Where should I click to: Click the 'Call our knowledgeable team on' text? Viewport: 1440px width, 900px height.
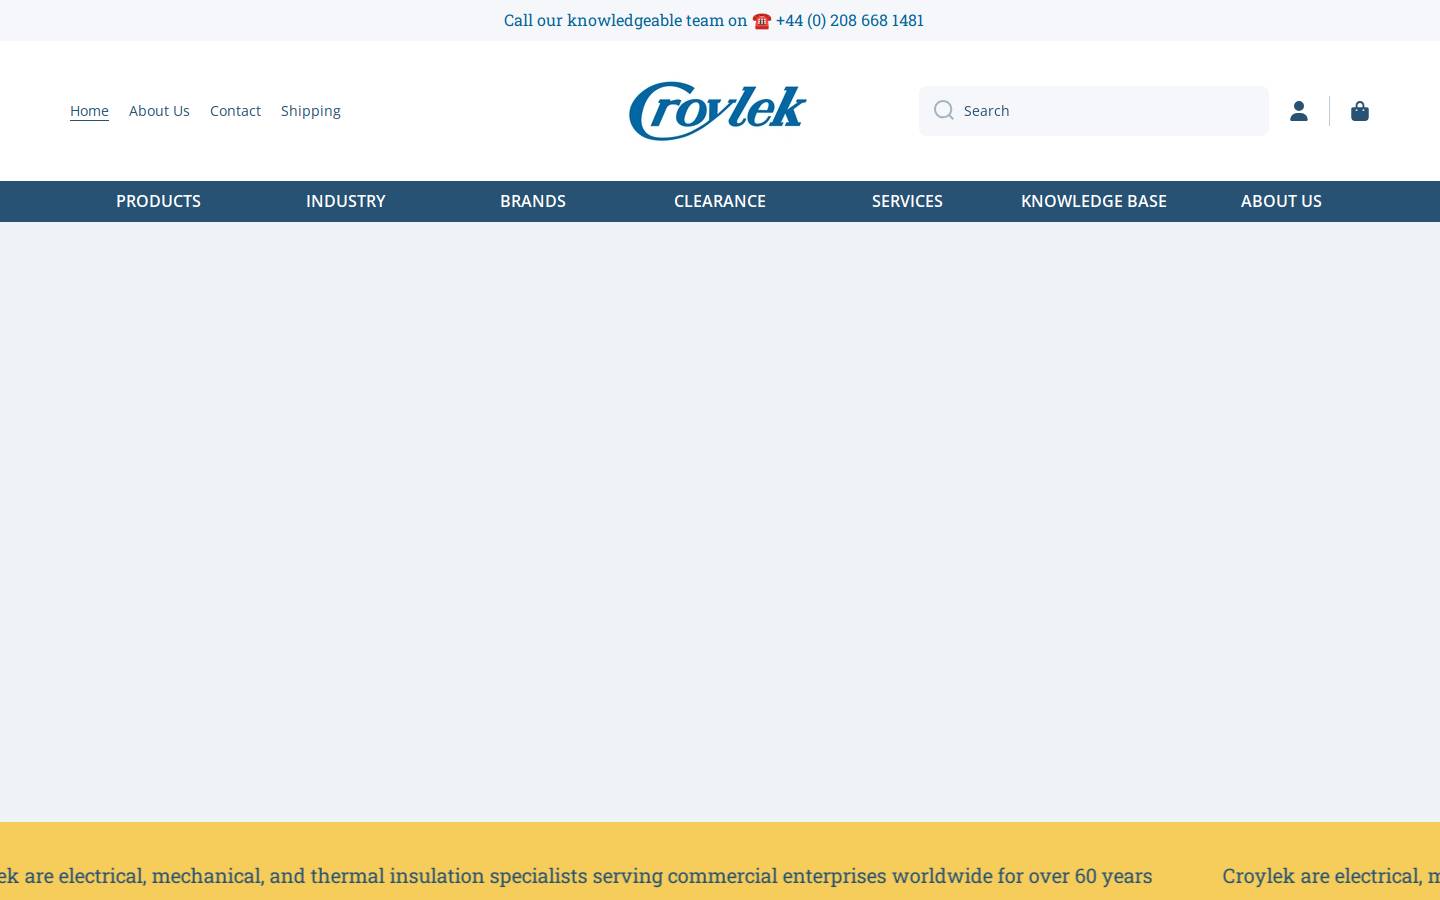click(625, 20)
